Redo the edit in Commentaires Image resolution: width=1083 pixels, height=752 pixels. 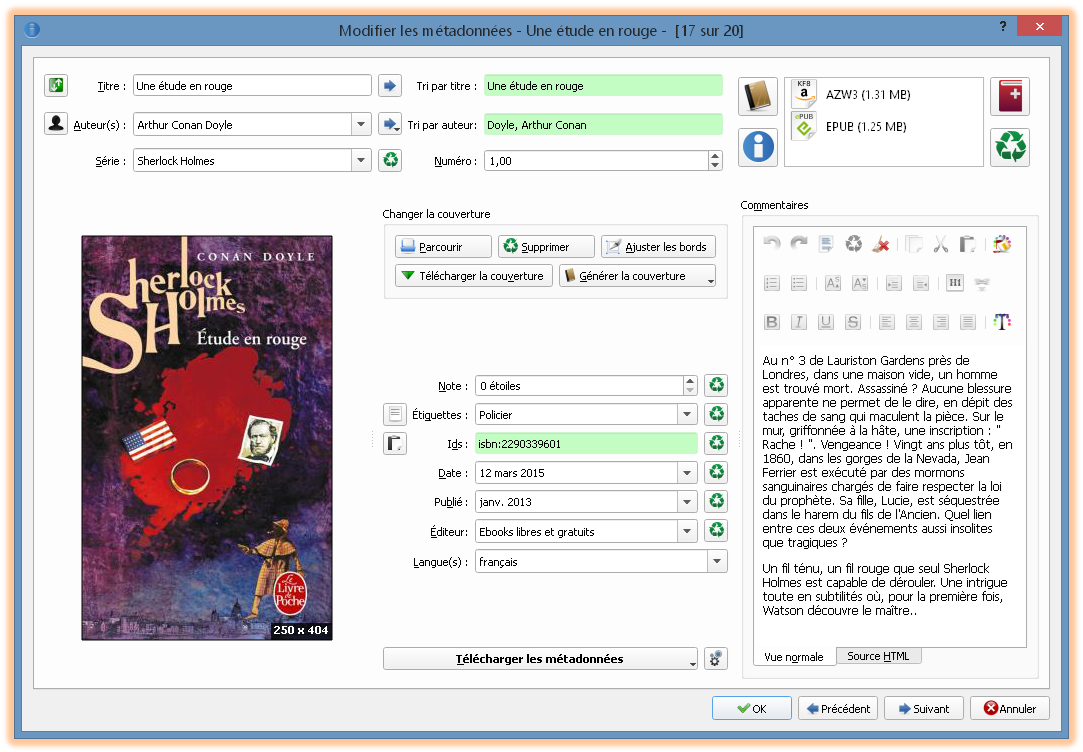click(x=799, y=244)
